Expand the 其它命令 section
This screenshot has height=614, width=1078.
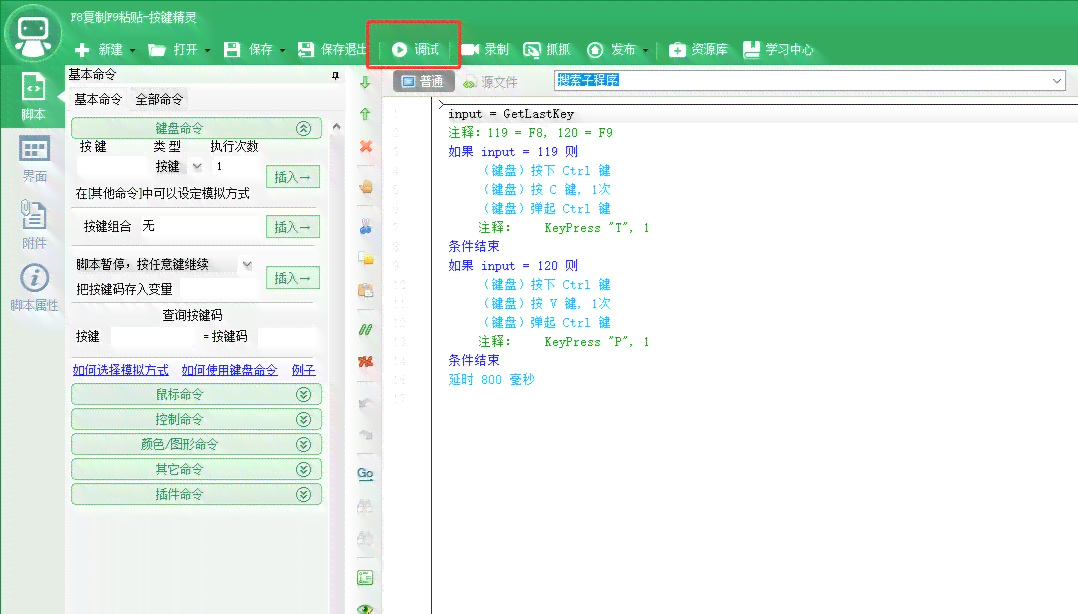[196, 470]
